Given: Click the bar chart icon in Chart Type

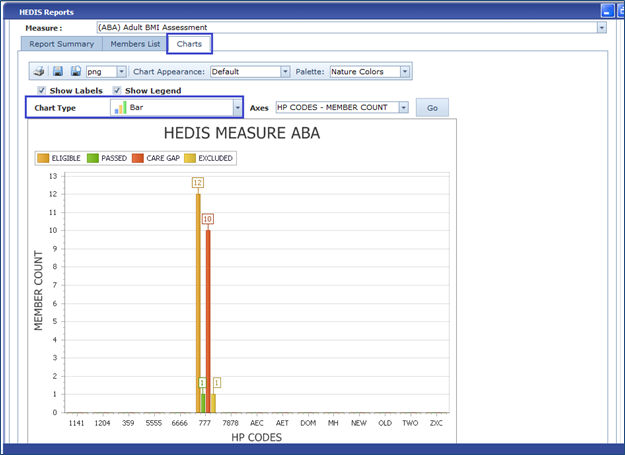Looking at the screenshot, I should pyautogui.click(x=120, y=107).
